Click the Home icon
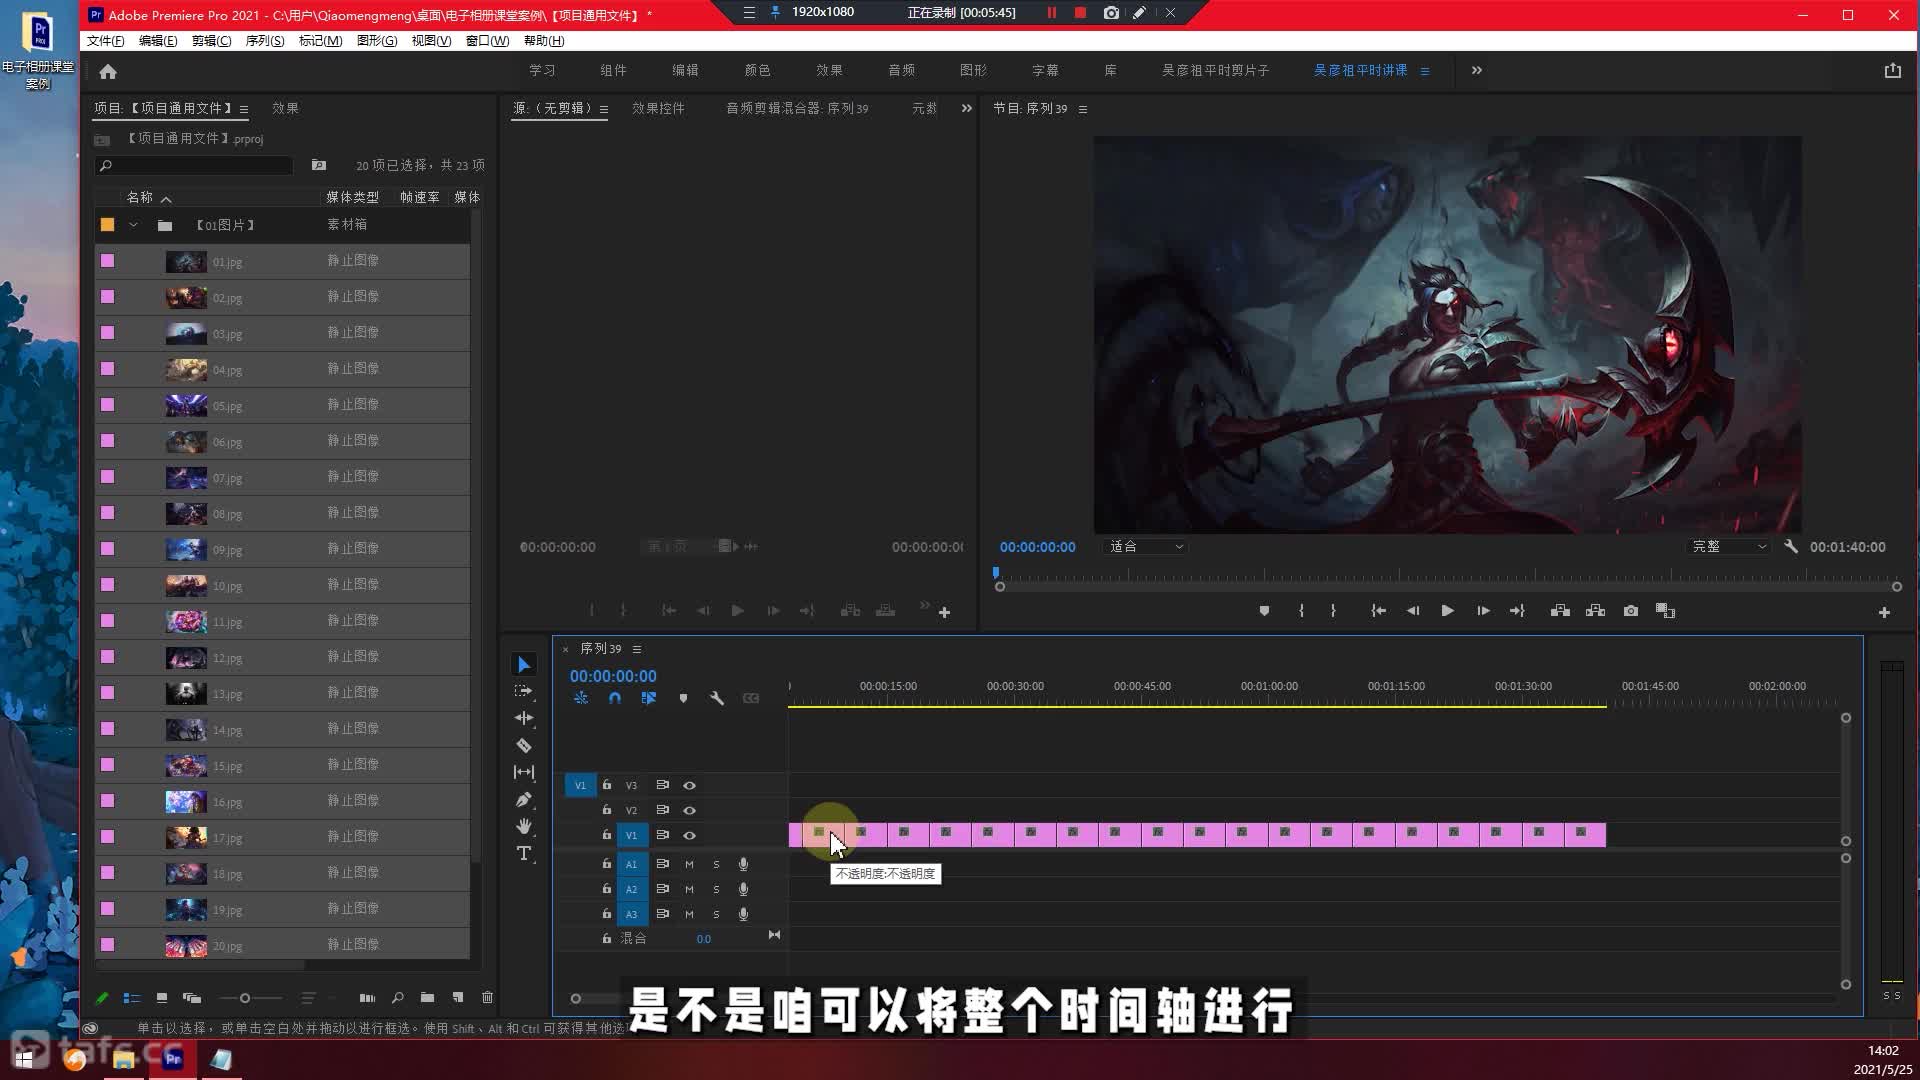 pyautogui.click(x=108, y=71)
